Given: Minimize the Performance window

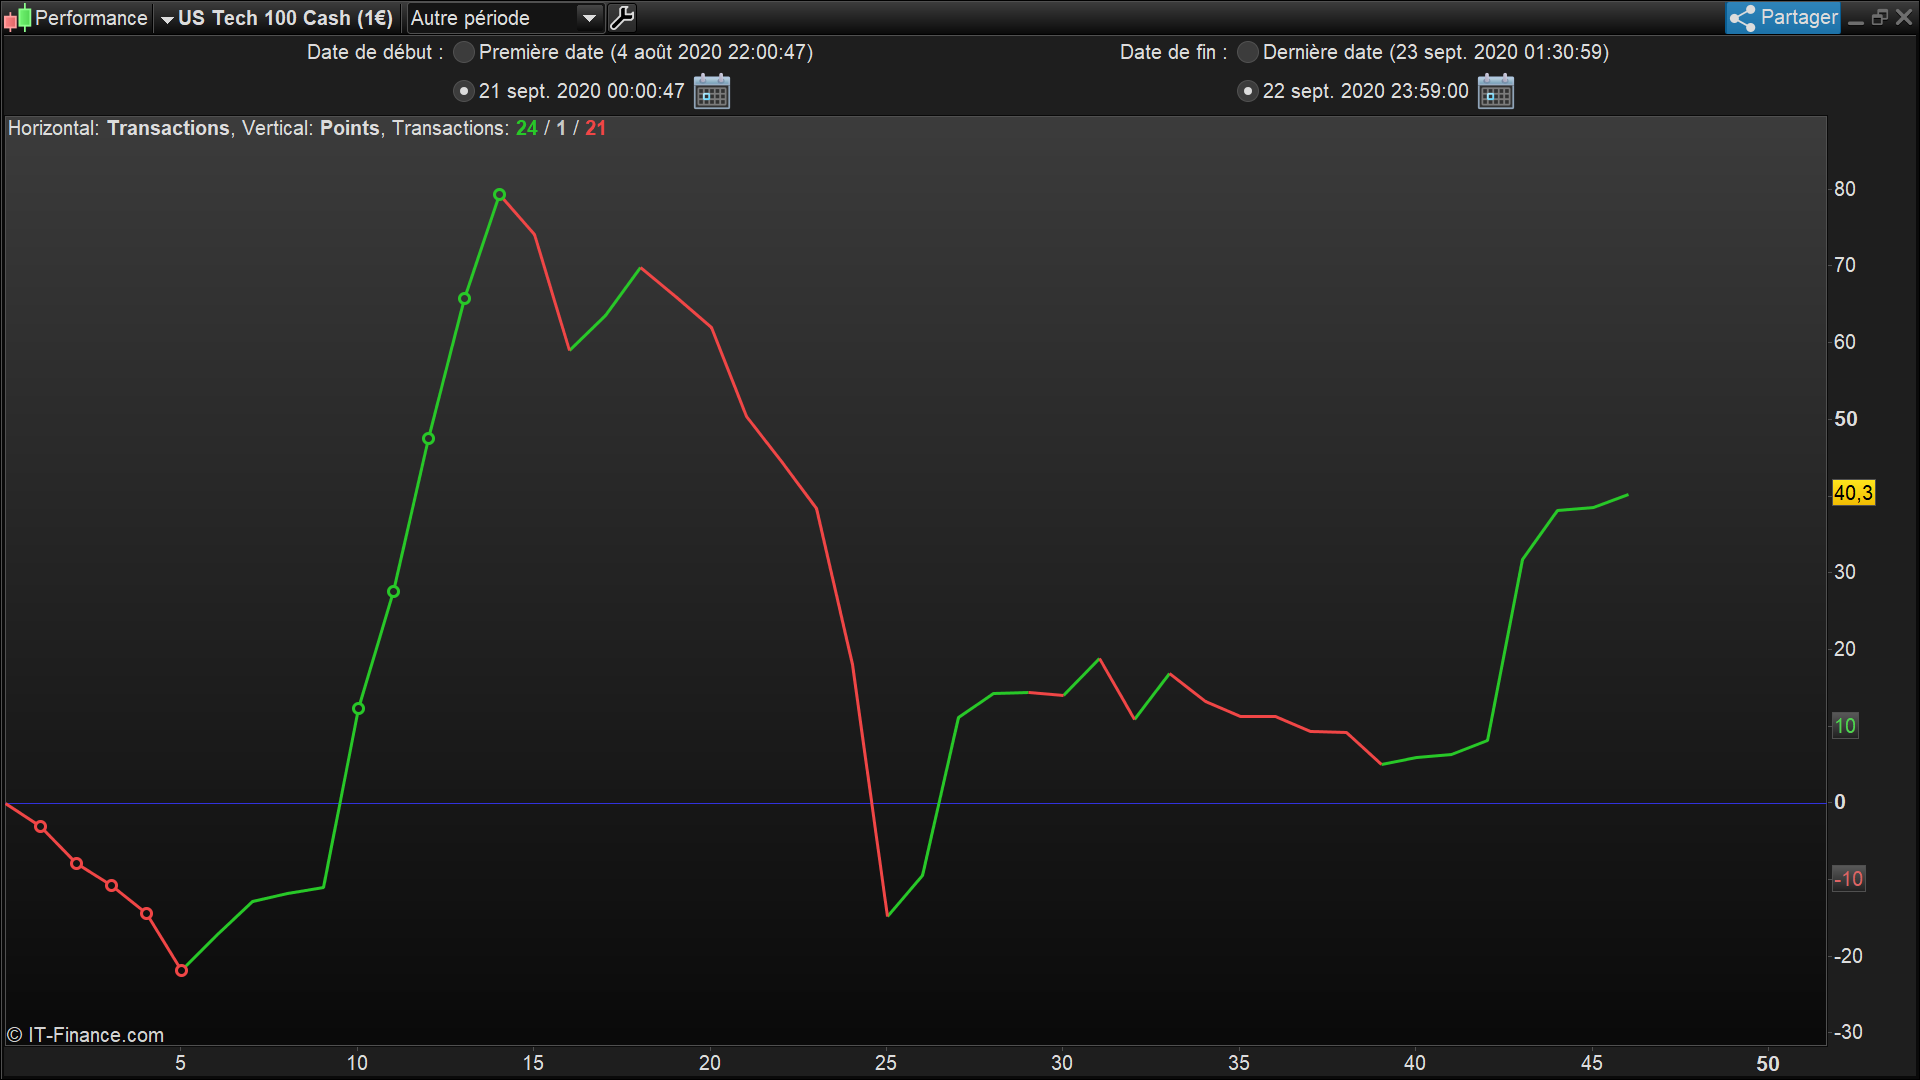Looking at the screenshot, I should (1856, 18).
